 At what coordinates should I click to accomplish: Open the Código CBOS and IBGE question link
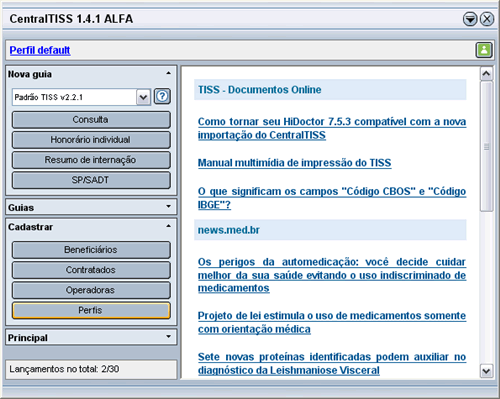(332, 198)
